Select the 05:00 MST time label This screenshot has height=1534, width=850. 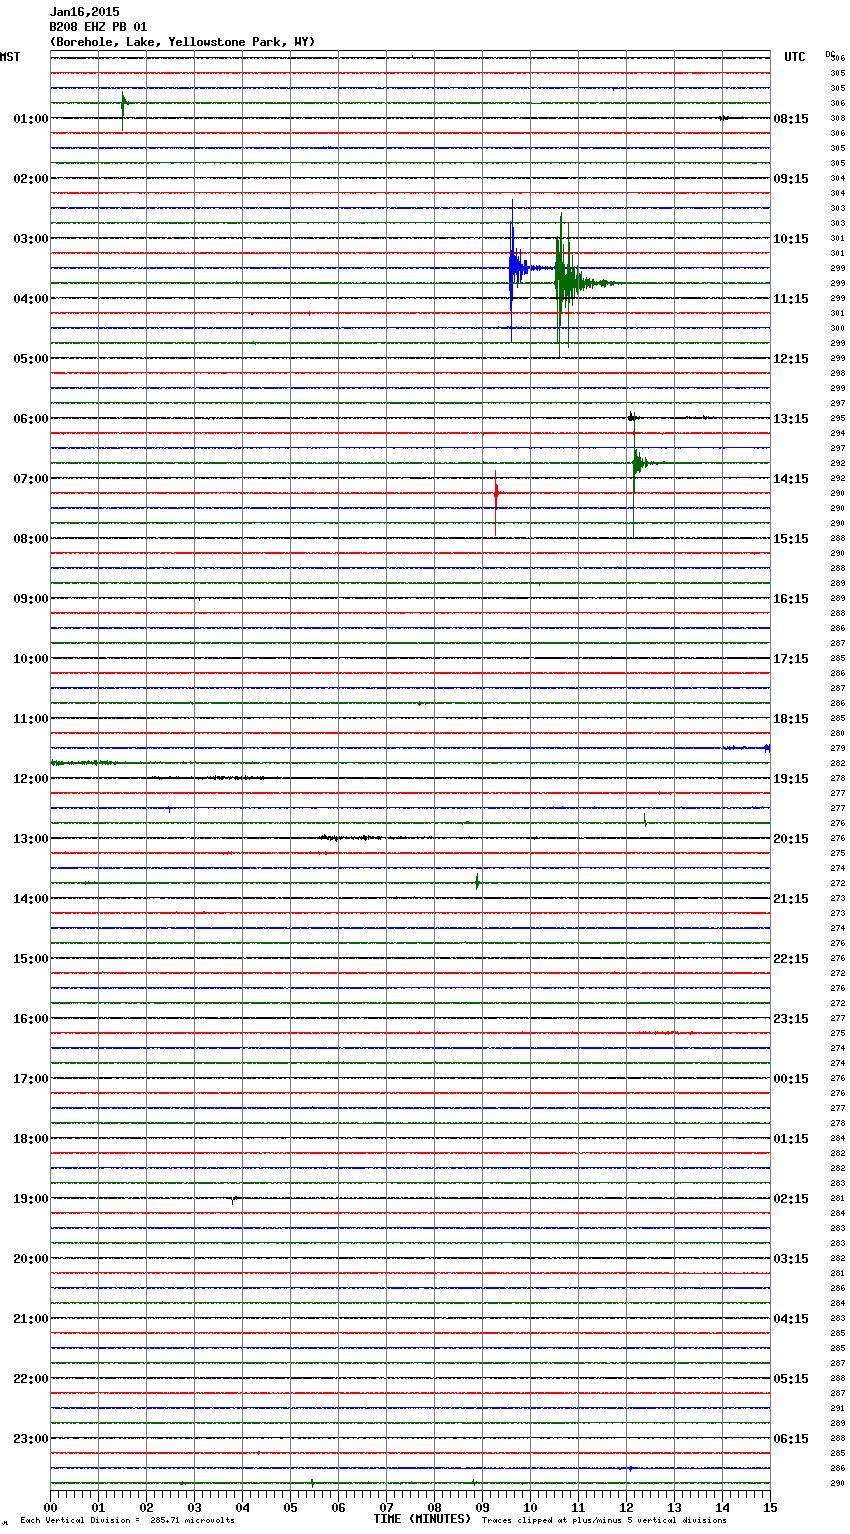click(31, 359)
